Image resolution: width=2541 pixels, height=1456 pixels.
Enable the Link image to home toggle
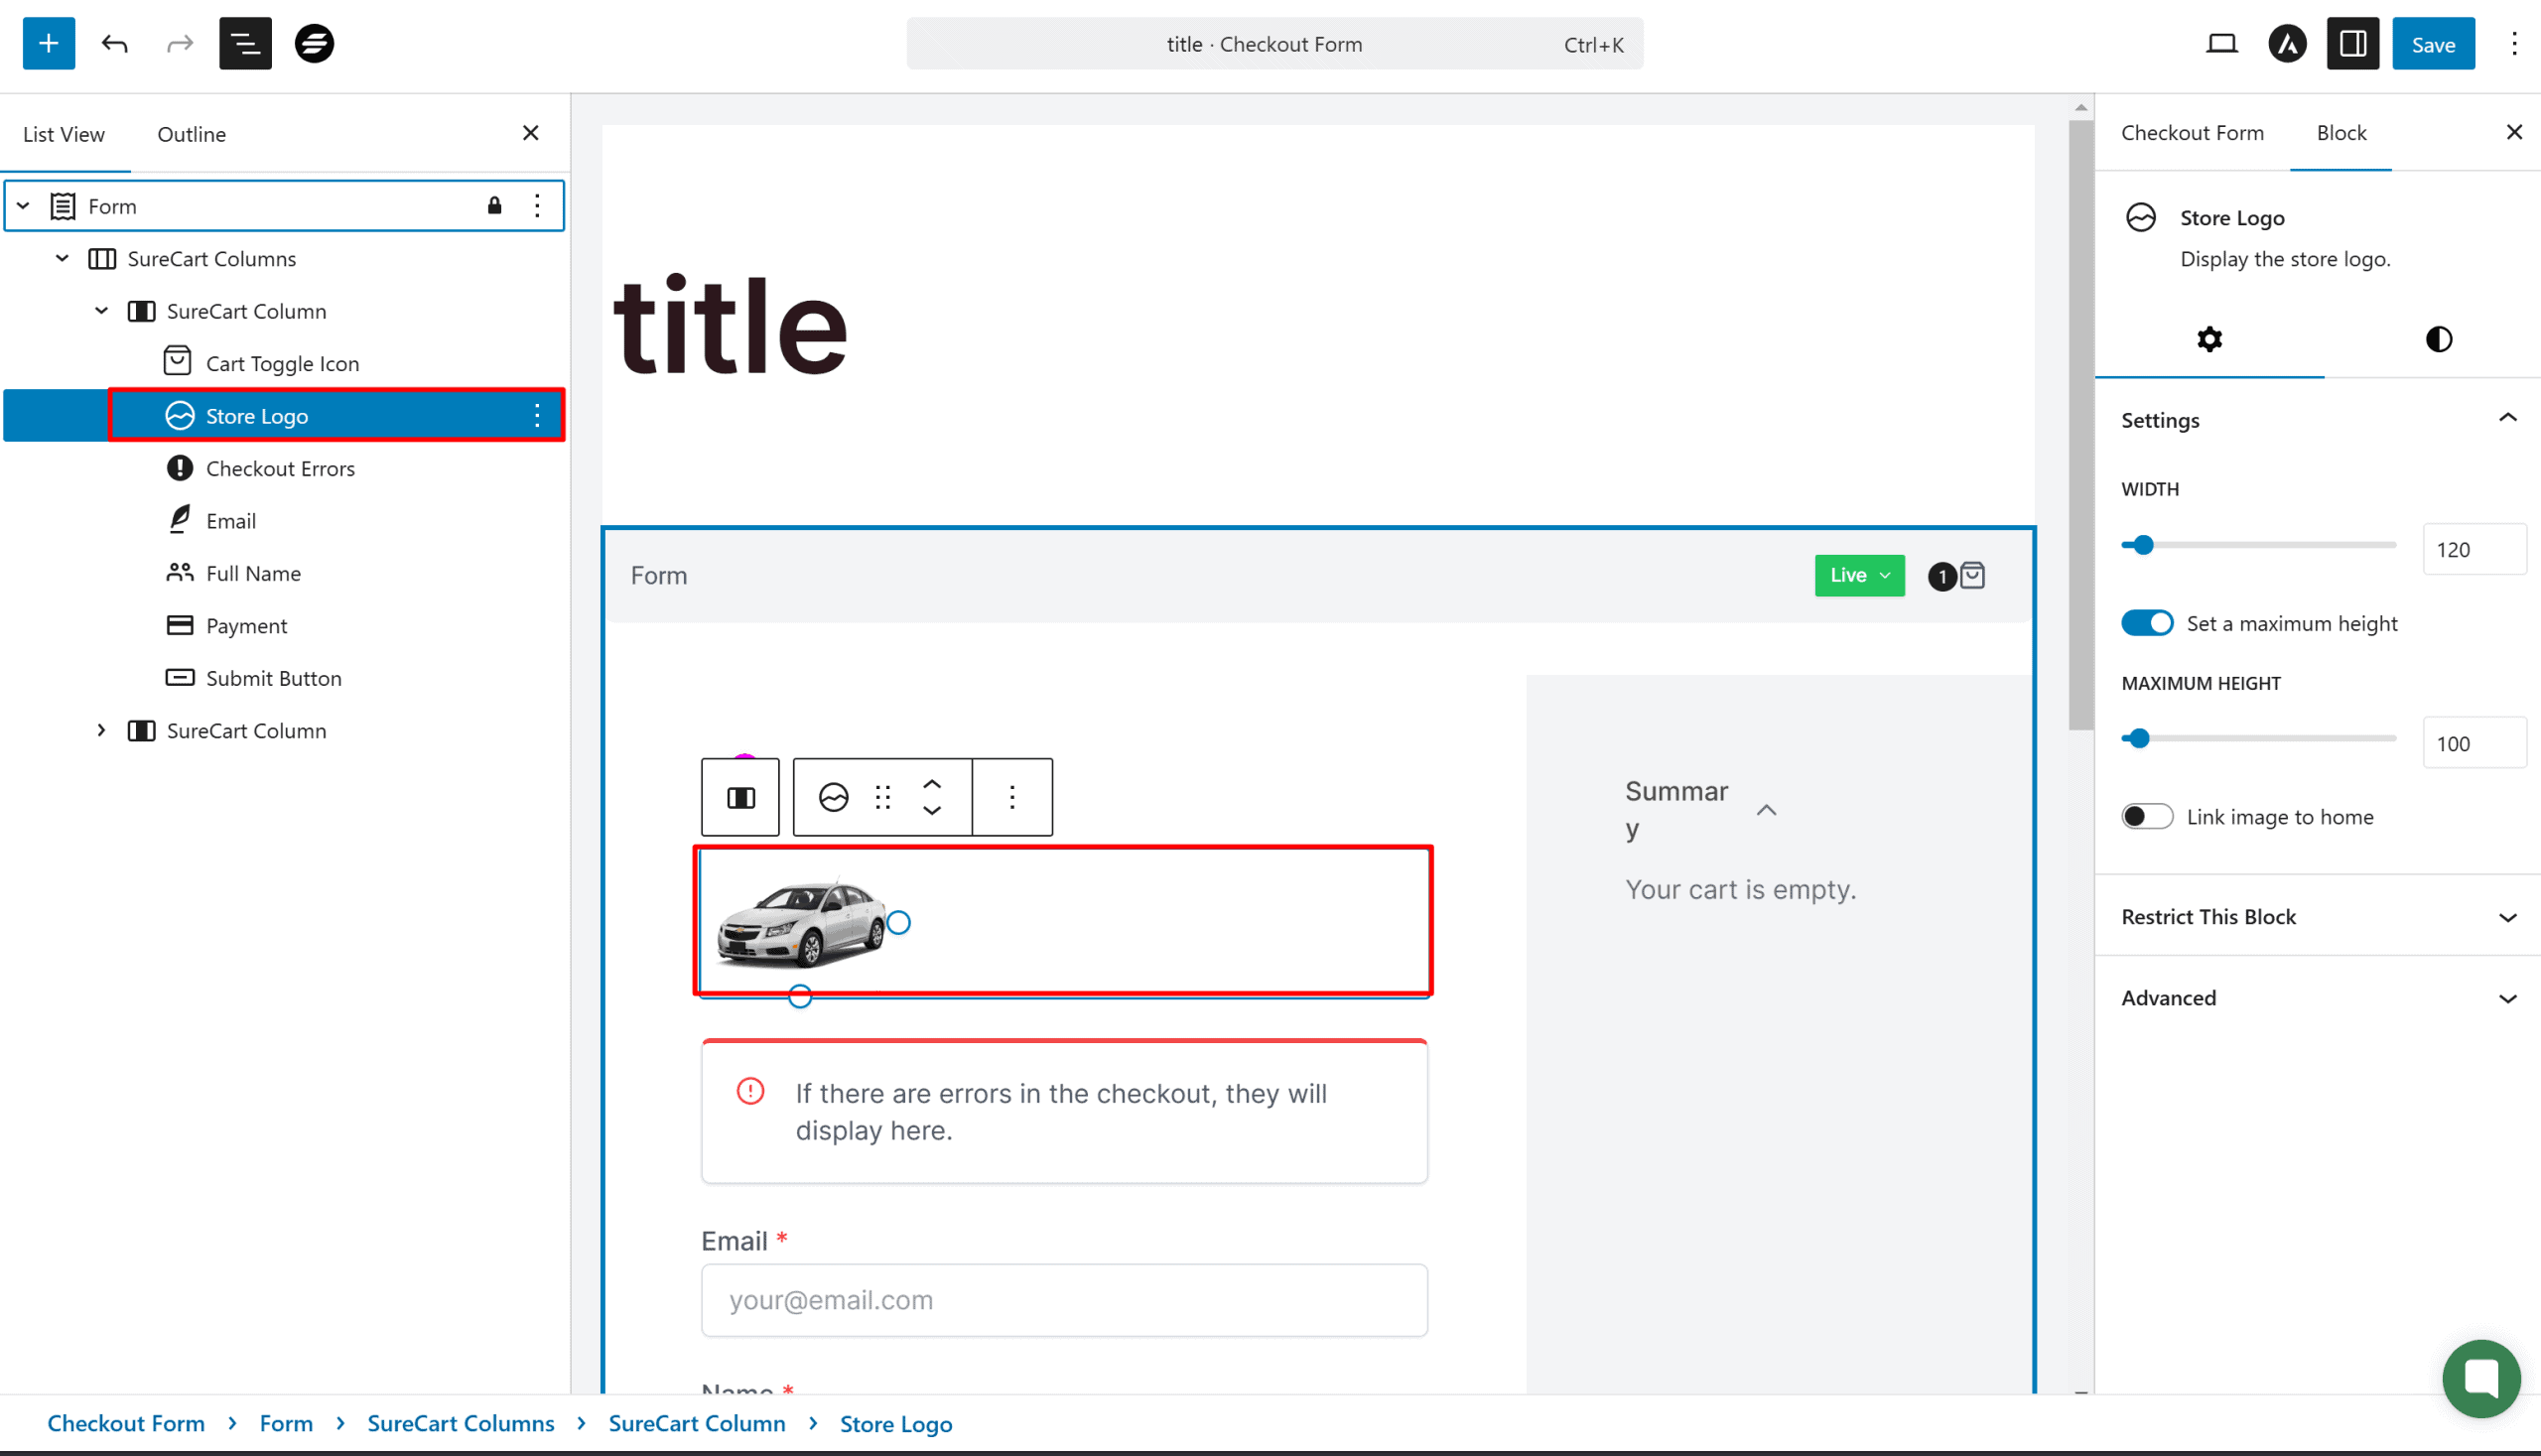click(x=2147, y=816)
